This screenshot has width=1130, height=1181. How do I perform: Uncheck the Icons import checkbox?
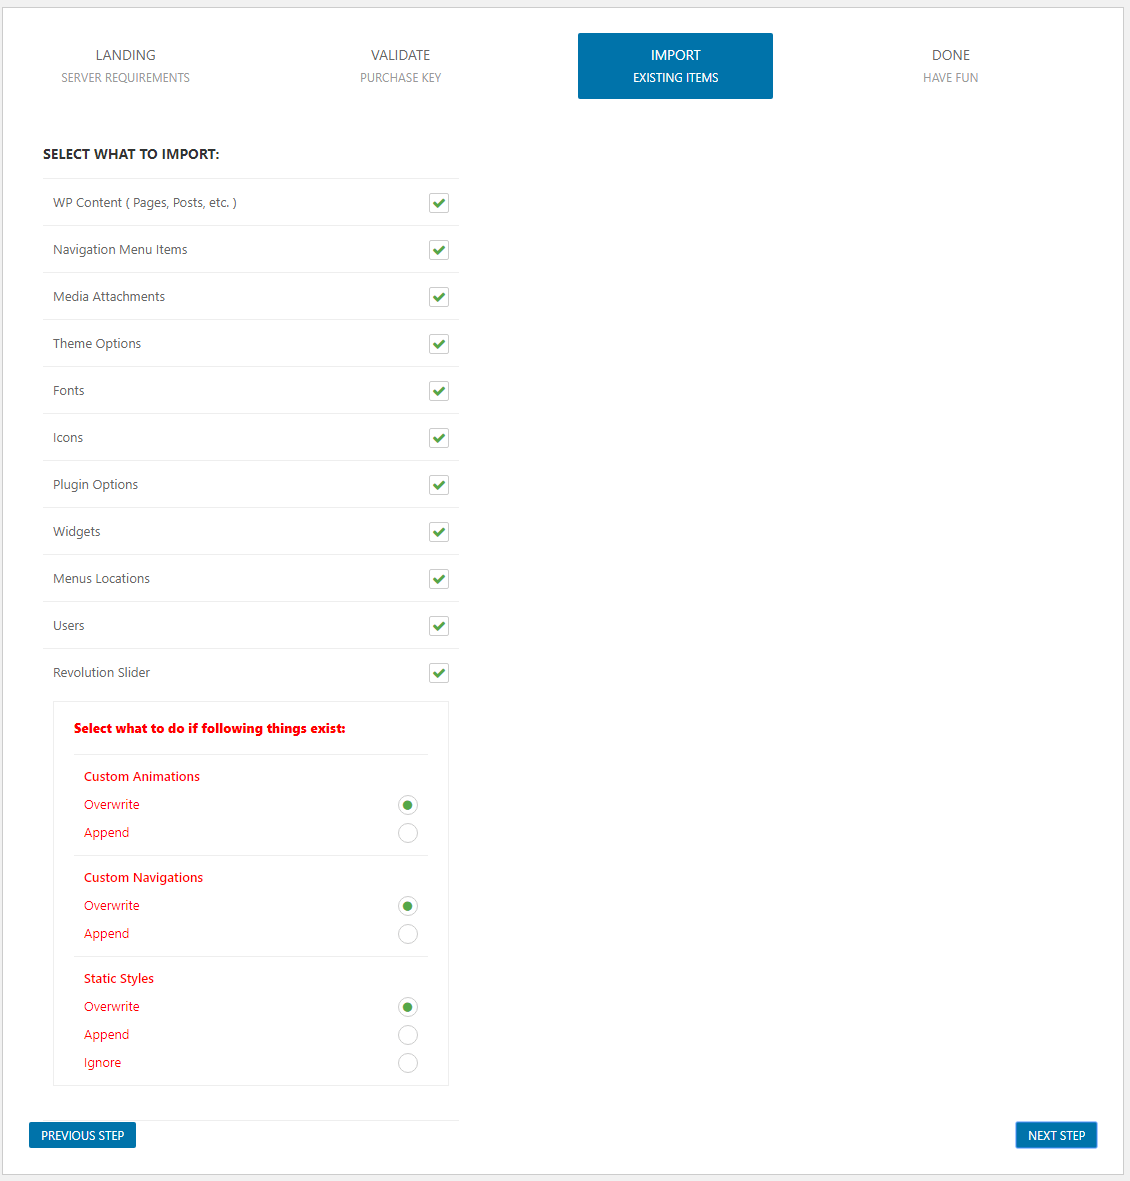click(x=438, y=438)
